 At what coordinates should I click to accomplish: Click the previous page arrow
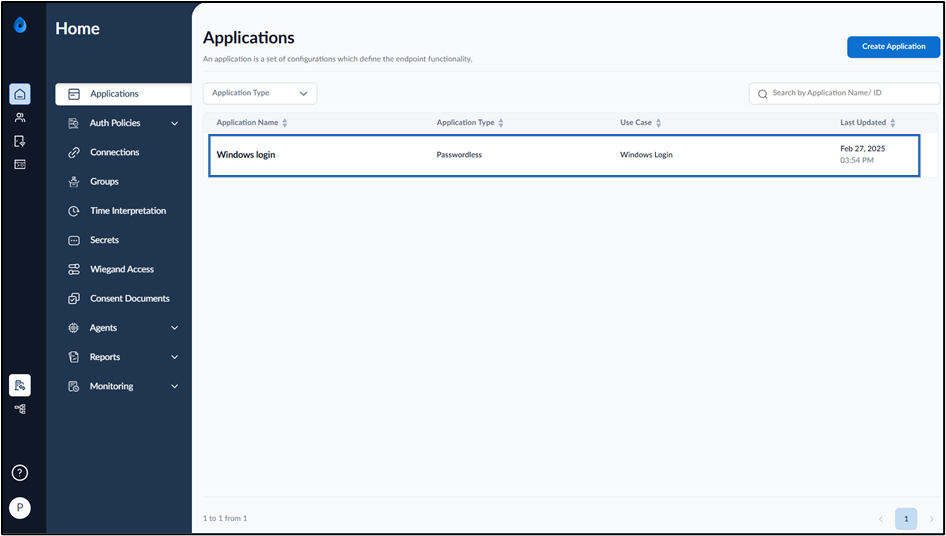click(880, 519)
